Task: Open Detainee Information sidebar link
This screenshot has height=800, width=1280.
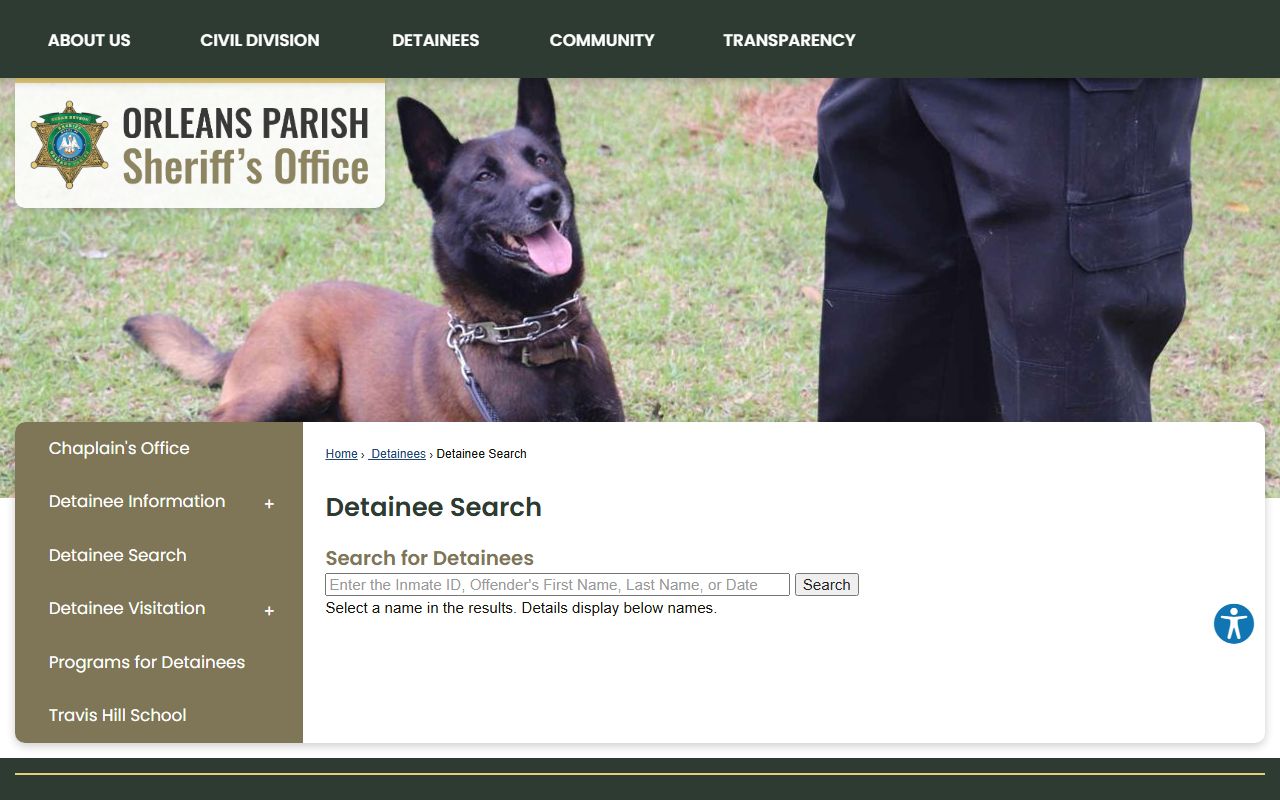Action: click(x=137, y=501)
